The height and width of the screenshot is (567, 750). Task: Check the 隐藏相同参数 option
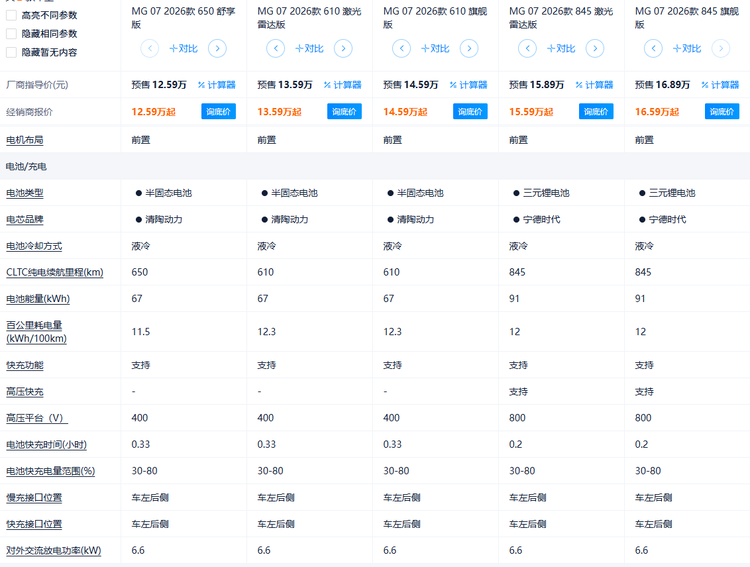(11, 33)
